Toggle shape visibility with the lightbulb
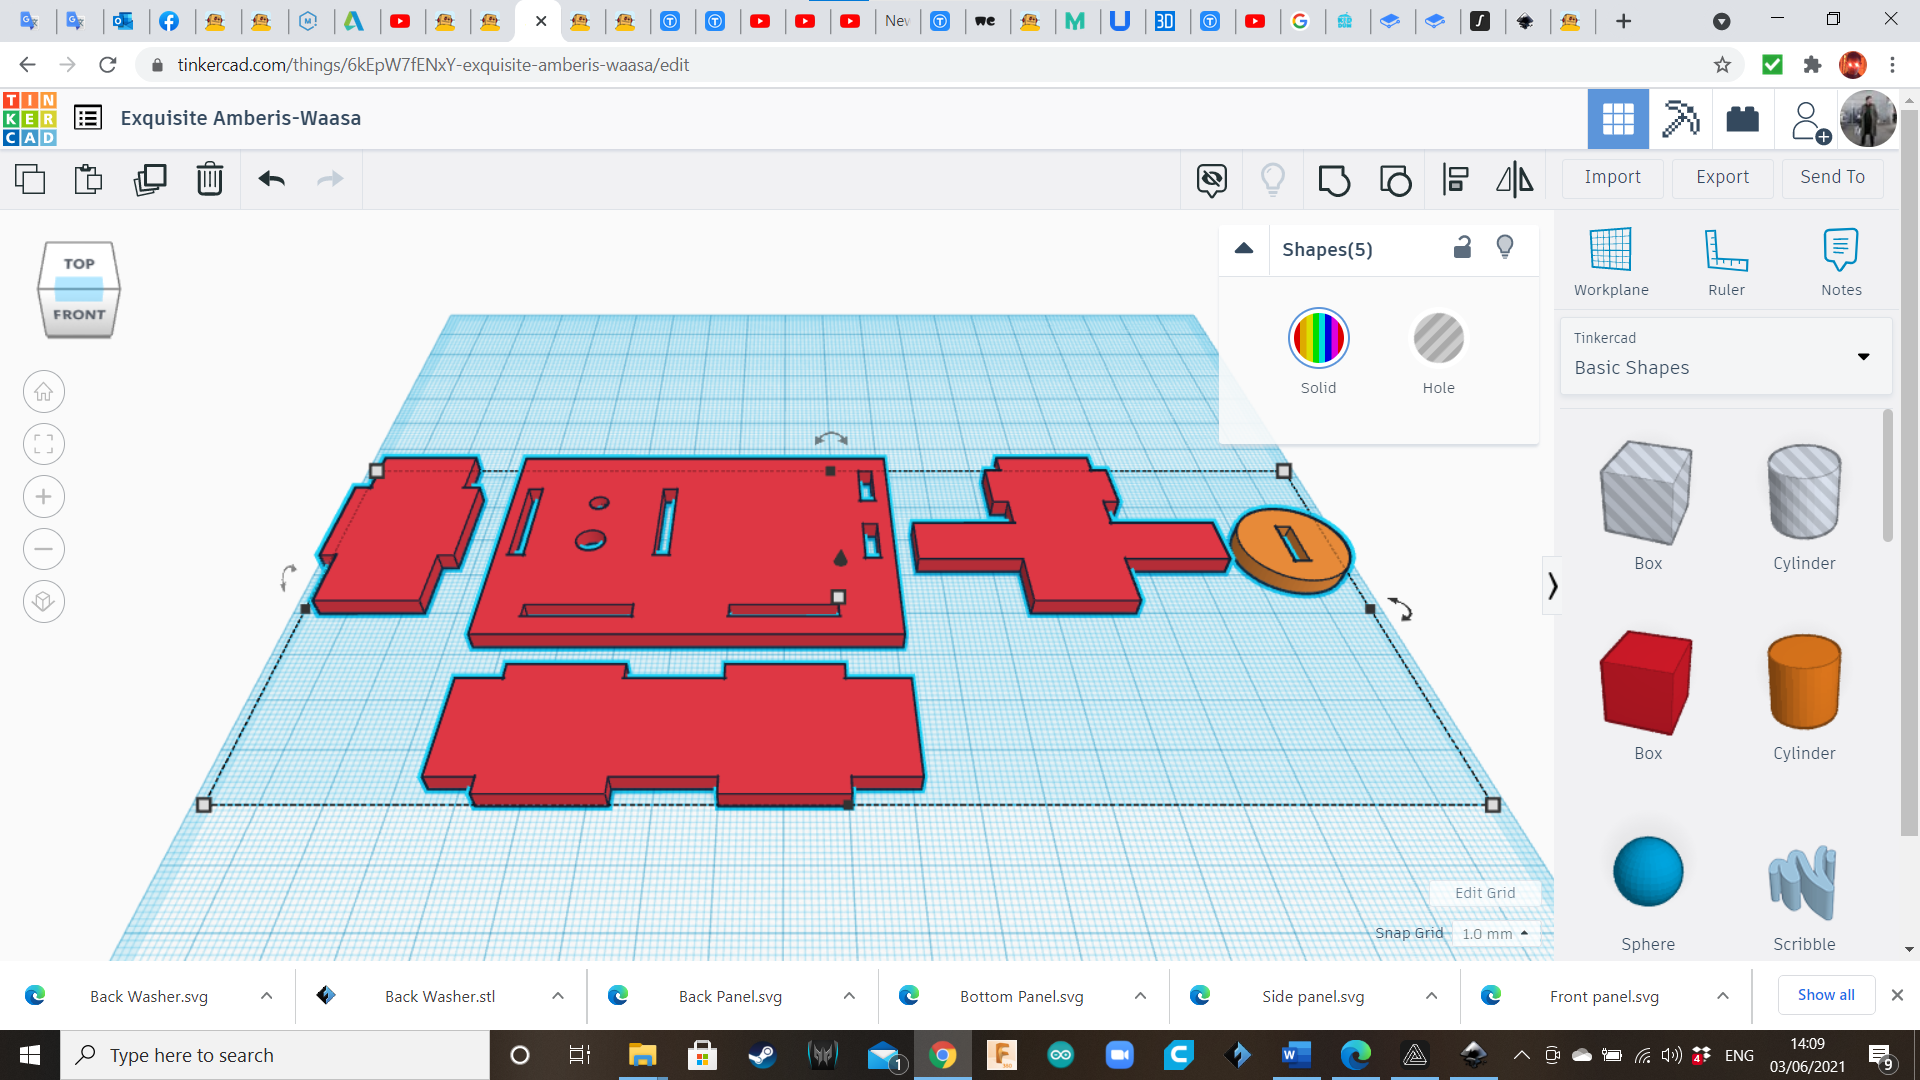The height and width of the screenshot is (1080, 1920). click(1506, 247)
